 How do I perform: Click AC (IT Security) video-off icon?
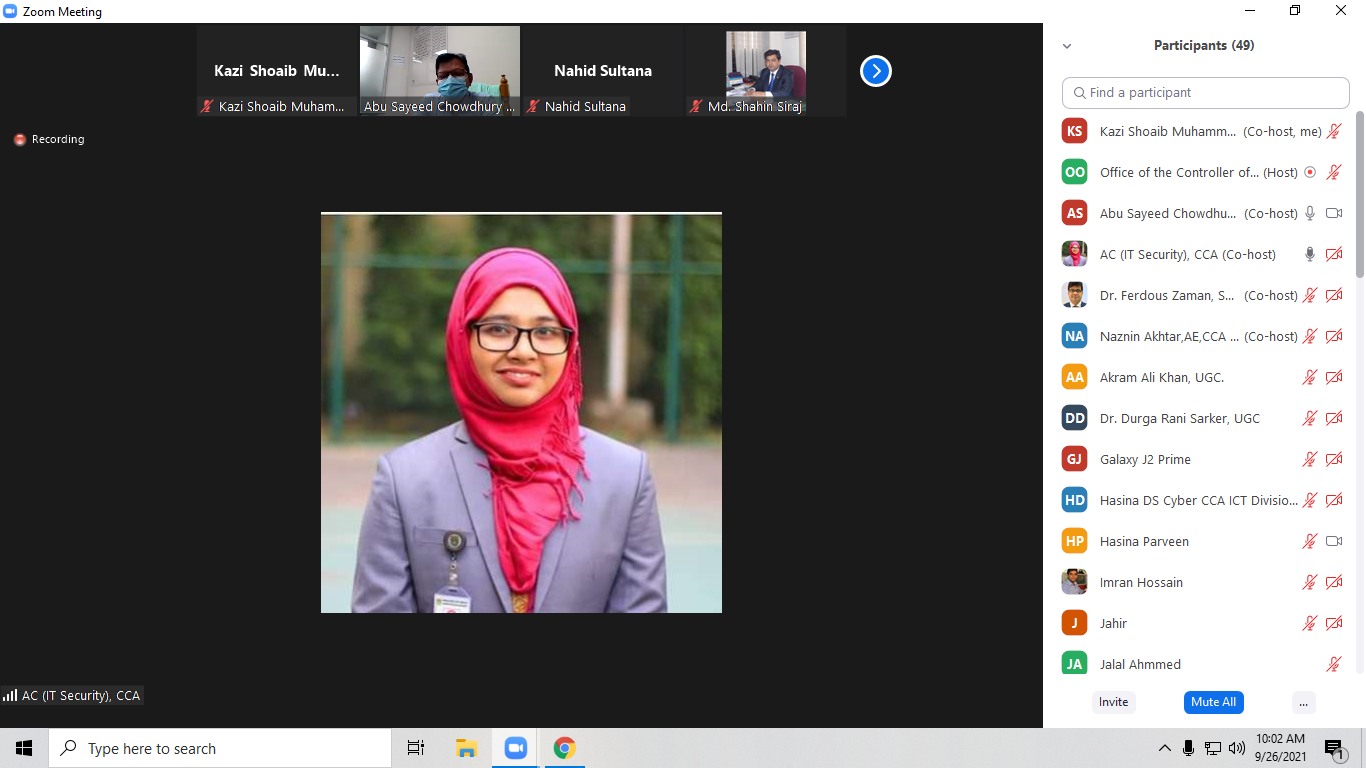point(1333,254)
